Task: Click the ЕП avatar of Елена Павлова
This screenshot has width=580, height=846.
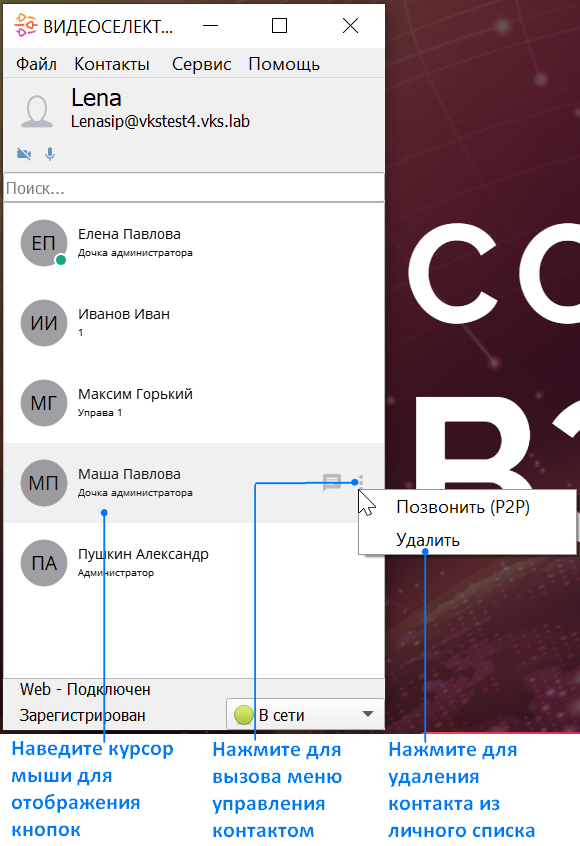Action: [x=44, y=243]
